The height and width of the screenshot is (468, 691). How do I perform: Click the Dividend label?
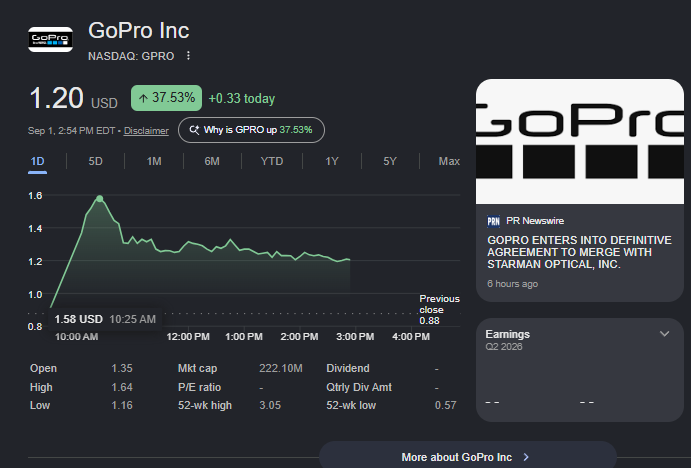(348, 368)
